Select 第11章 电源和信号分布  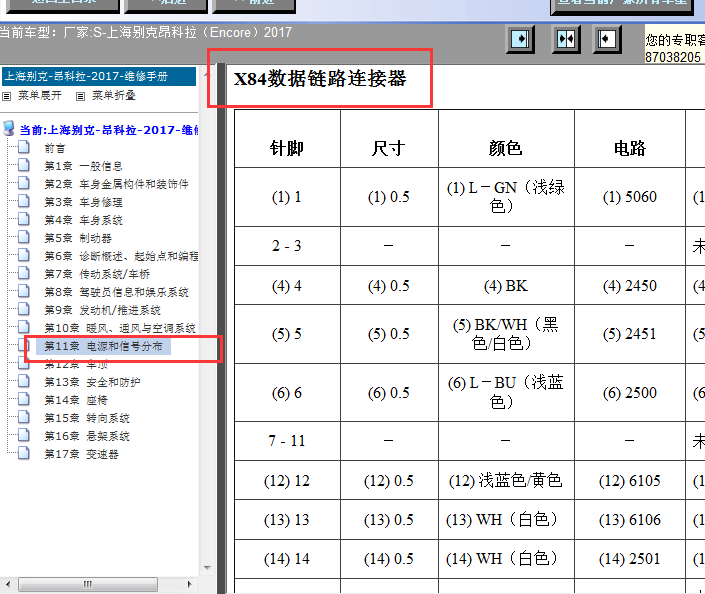click(x=103, y=346)
